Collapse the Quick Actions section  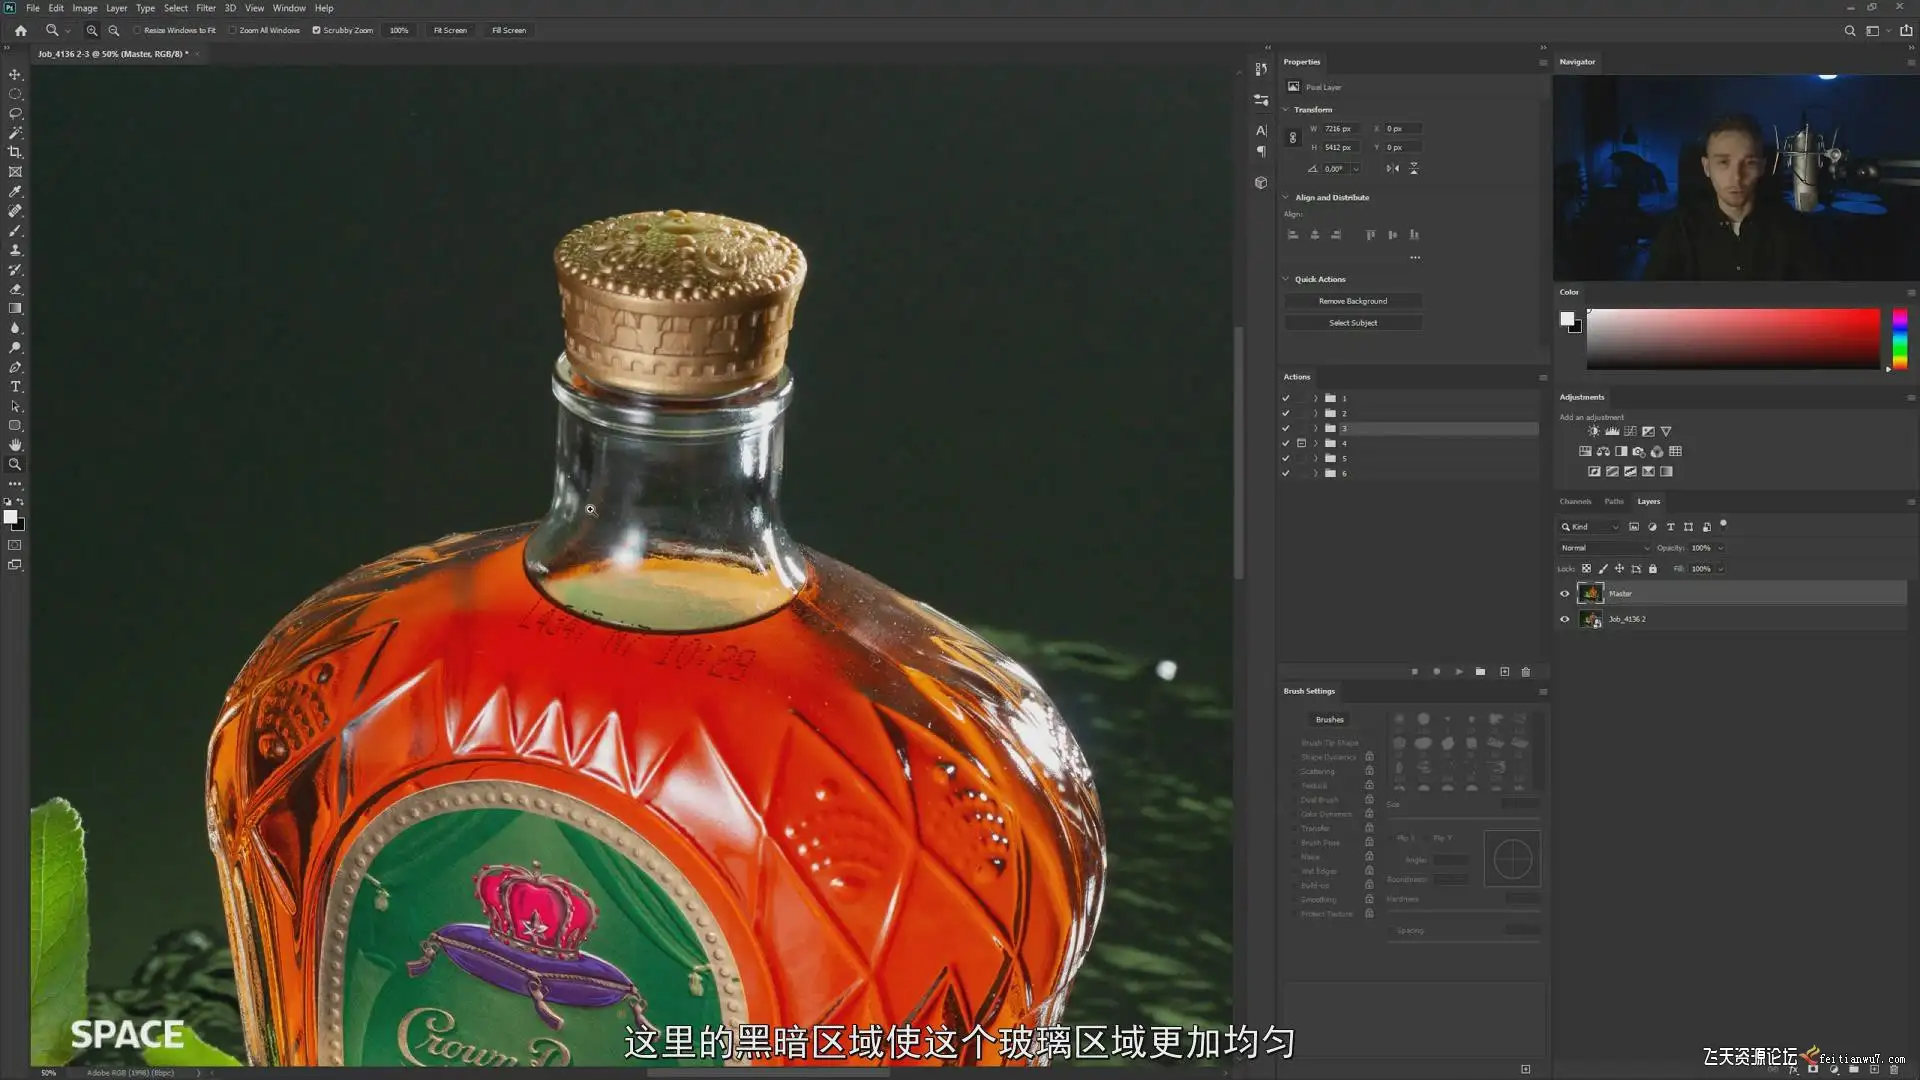[1286, 279]
